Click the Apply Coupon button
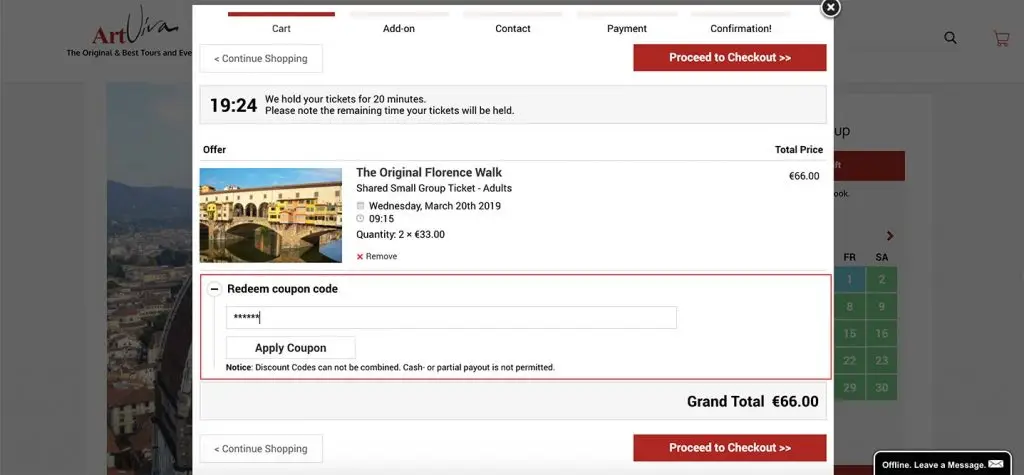 pyautogui.click(x=291, y=348)
